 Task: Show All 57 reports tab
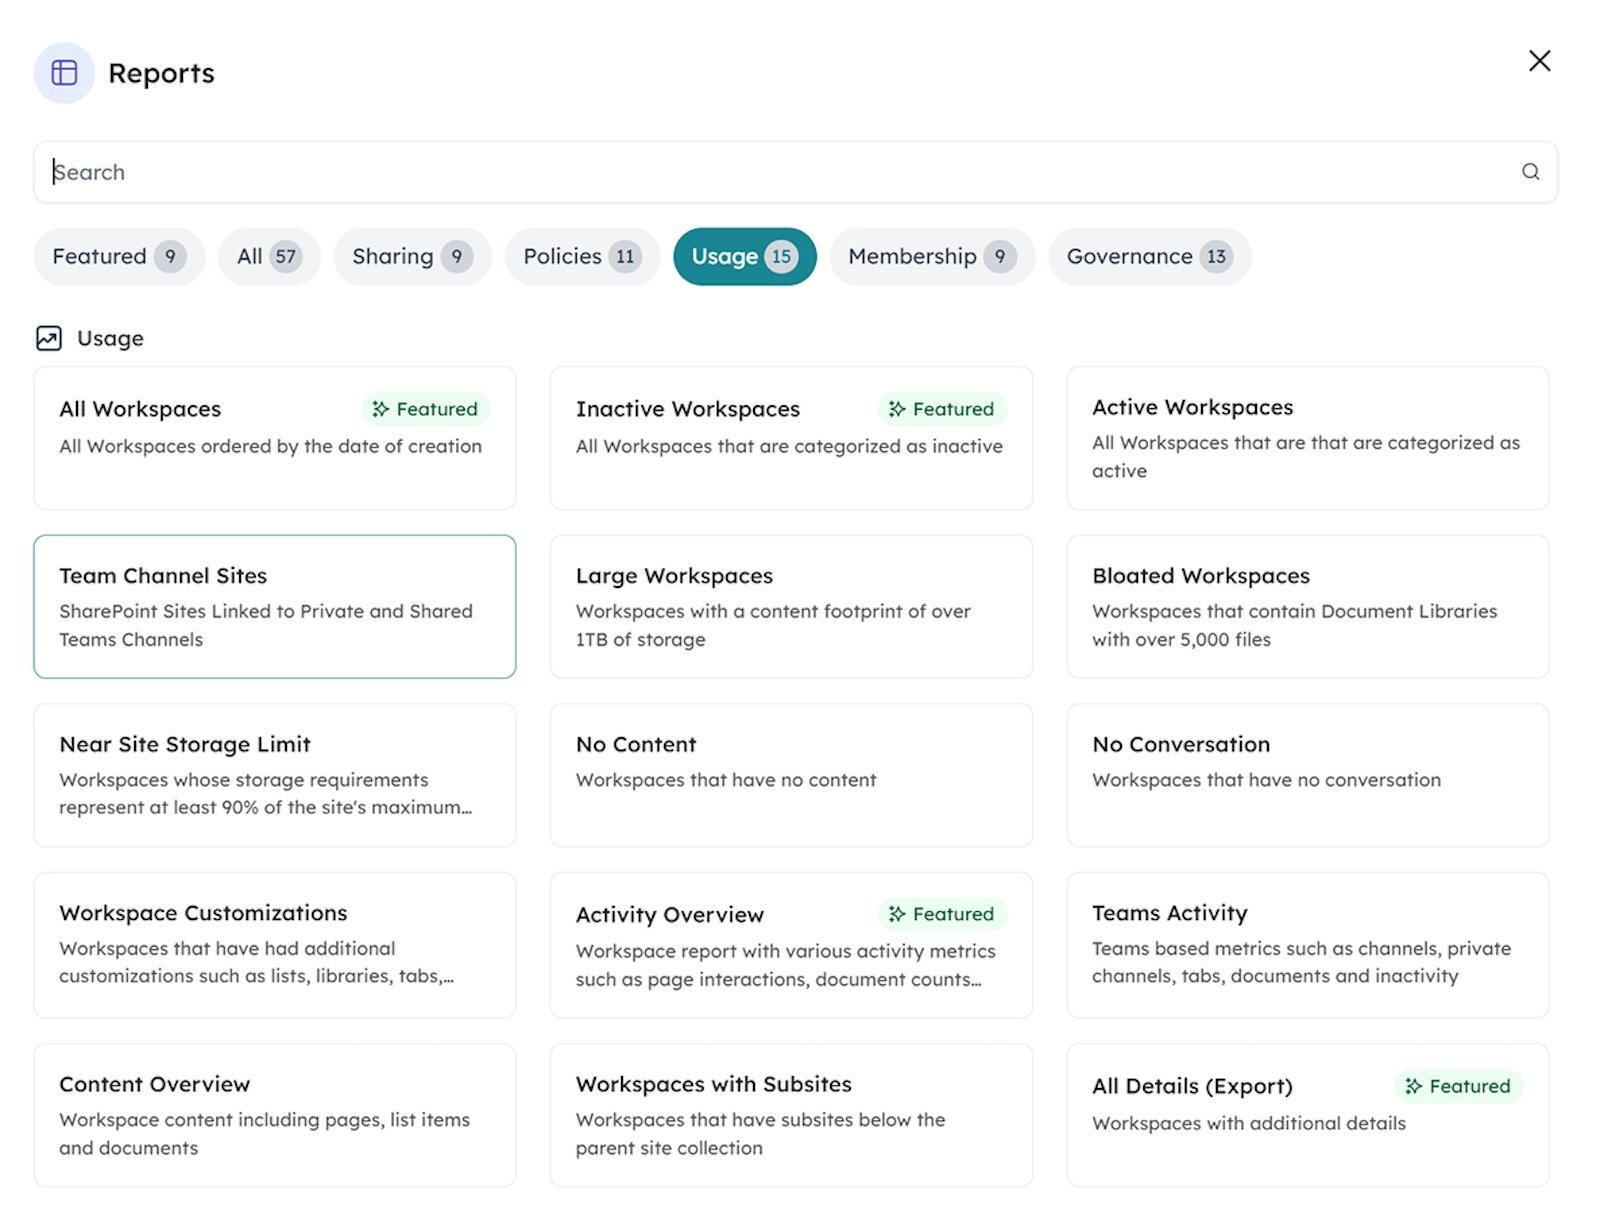[x=268, y=257]
